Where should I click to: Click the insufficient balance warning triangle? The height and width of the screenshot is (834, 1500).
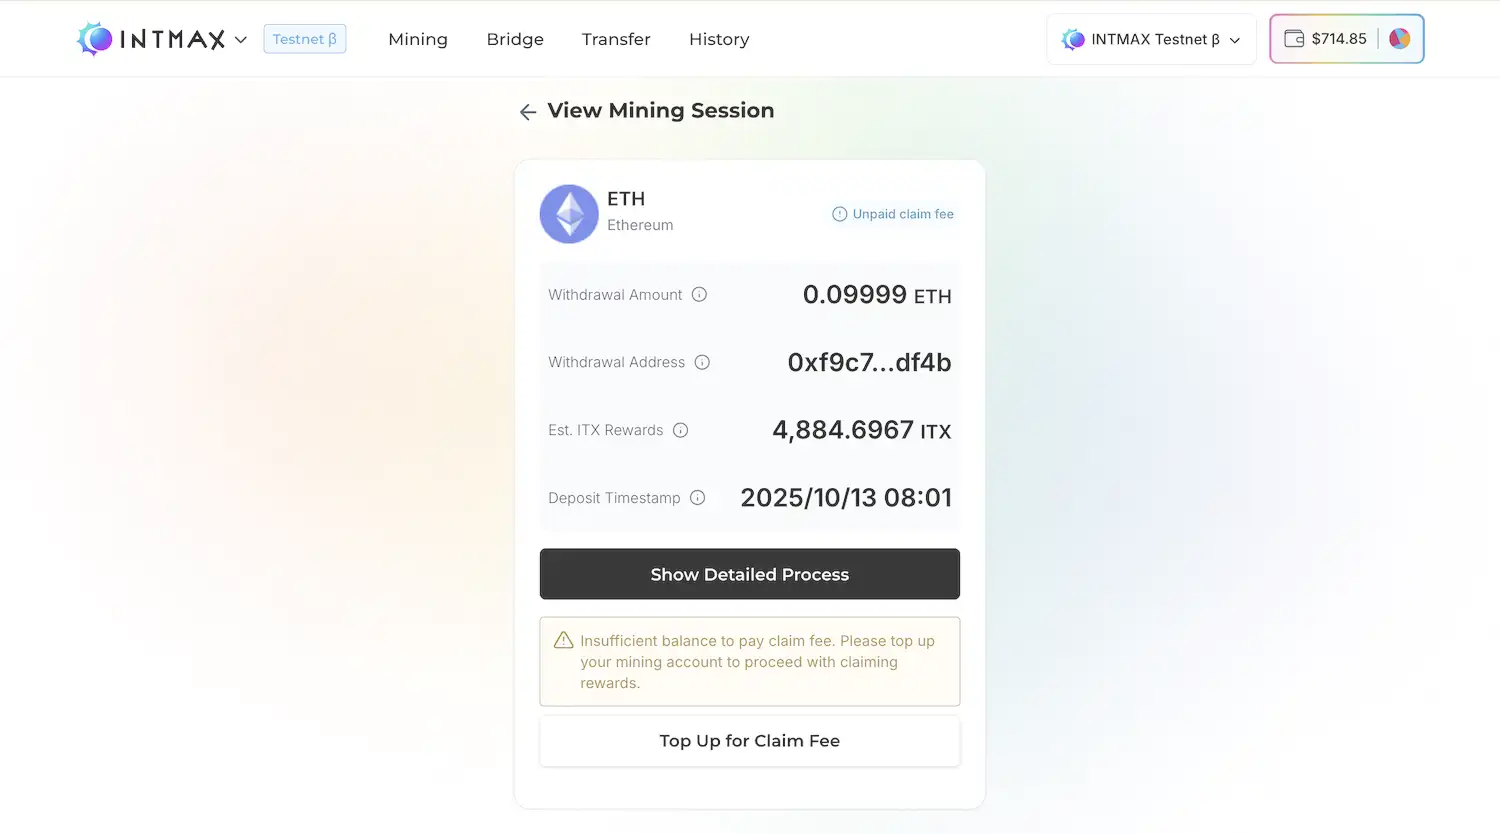pos(562,639)
